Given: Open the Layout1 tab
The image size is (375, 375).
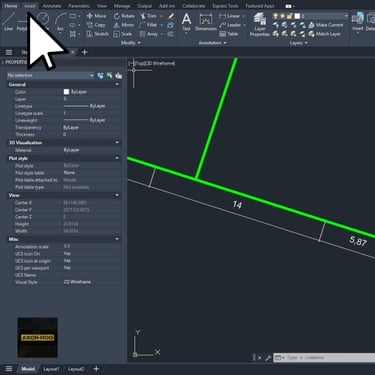Looking at the screenshot, I should pyautogui.click(x=51, y=369).
